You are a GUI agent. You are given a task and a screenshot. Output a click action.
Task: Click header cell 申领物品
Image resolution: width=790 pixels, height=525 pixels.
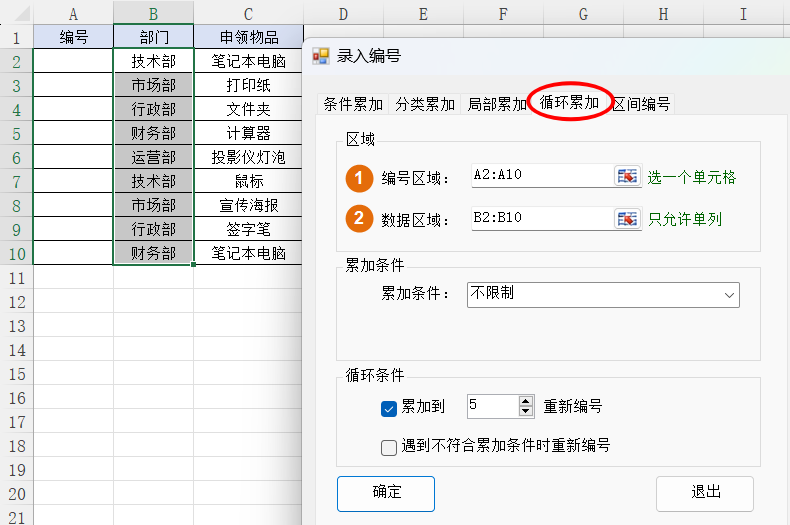click(248, 37)
